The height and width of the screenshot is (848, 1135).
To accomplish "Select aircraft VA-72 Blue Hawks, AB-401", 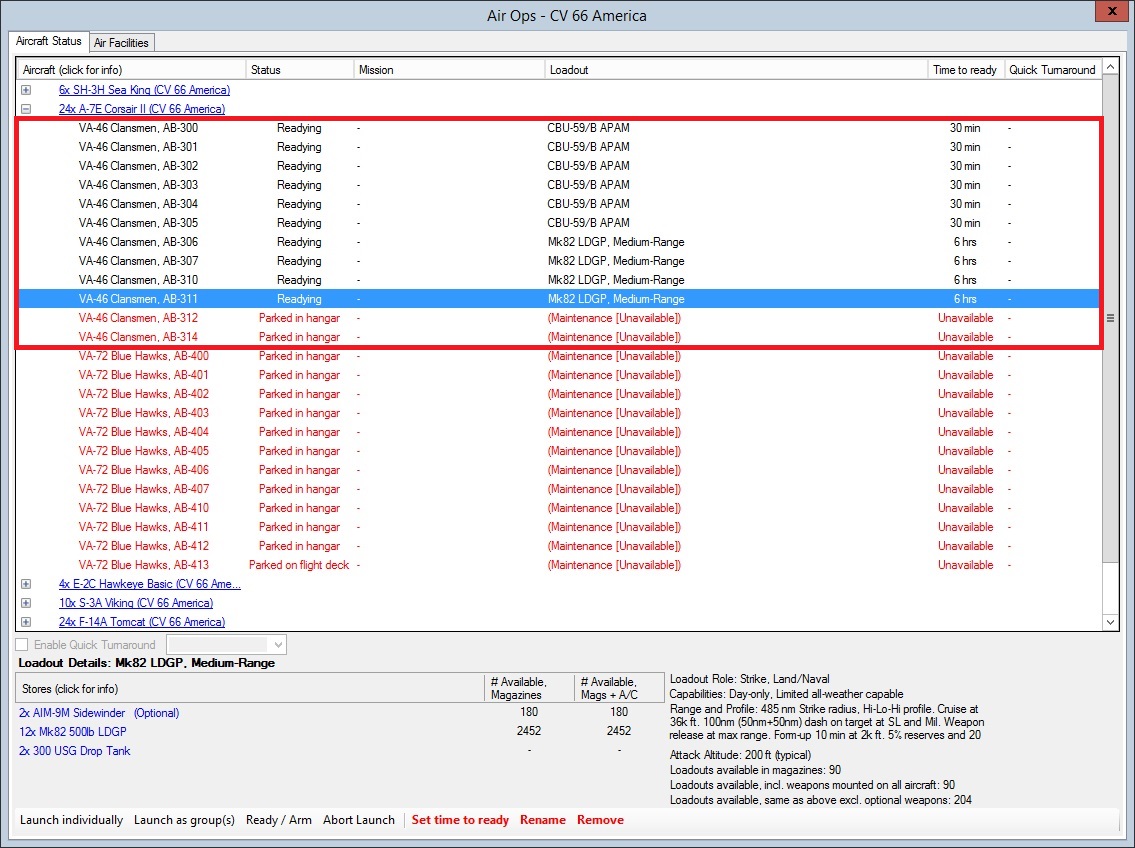I will coord(558,375).
